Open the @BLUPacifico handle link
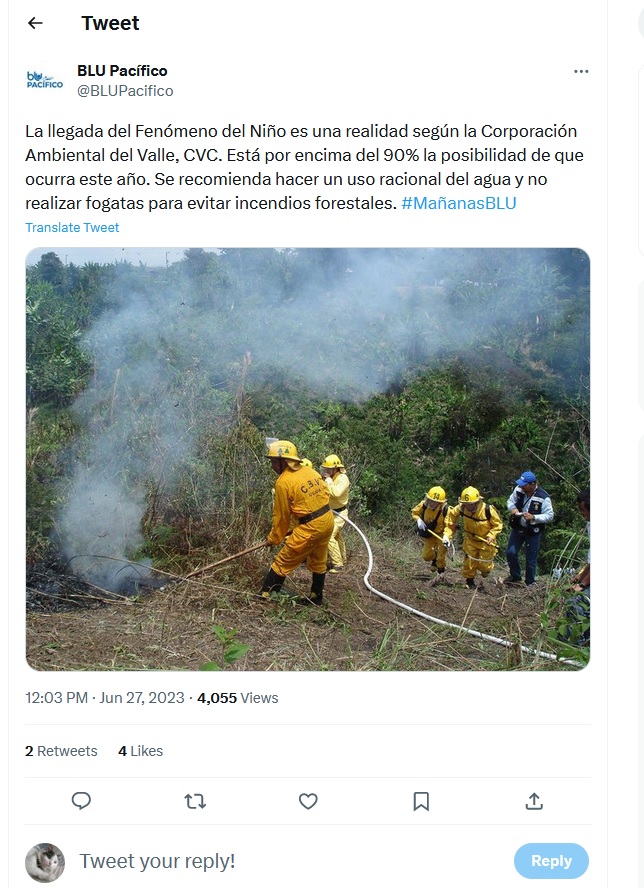 [125, 91]
